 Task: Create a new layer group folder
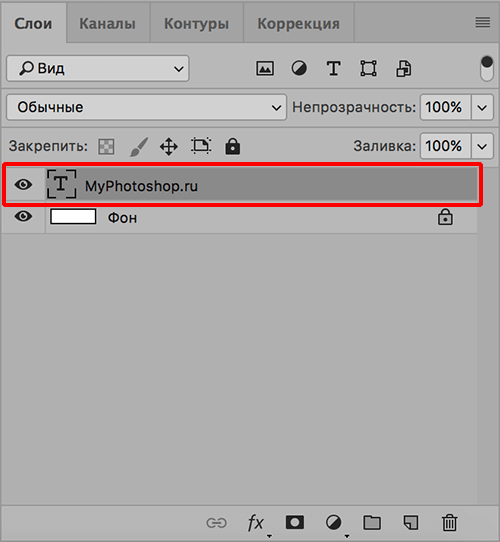point(372,522)
